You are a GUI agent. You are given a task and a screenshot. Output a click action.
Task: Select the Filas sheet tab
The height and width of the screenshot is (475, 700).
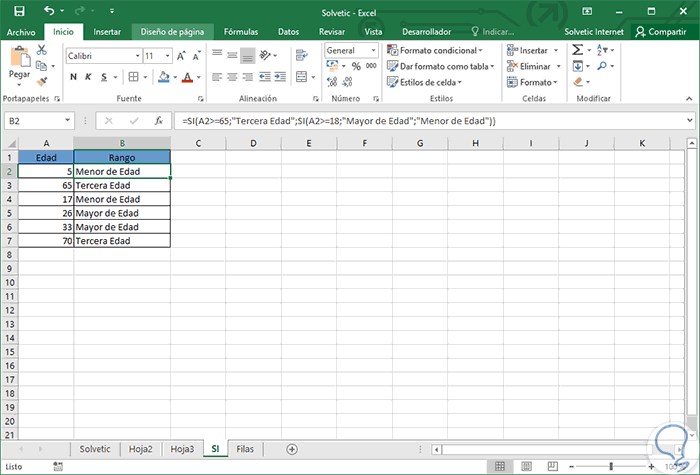pos(245,449)
